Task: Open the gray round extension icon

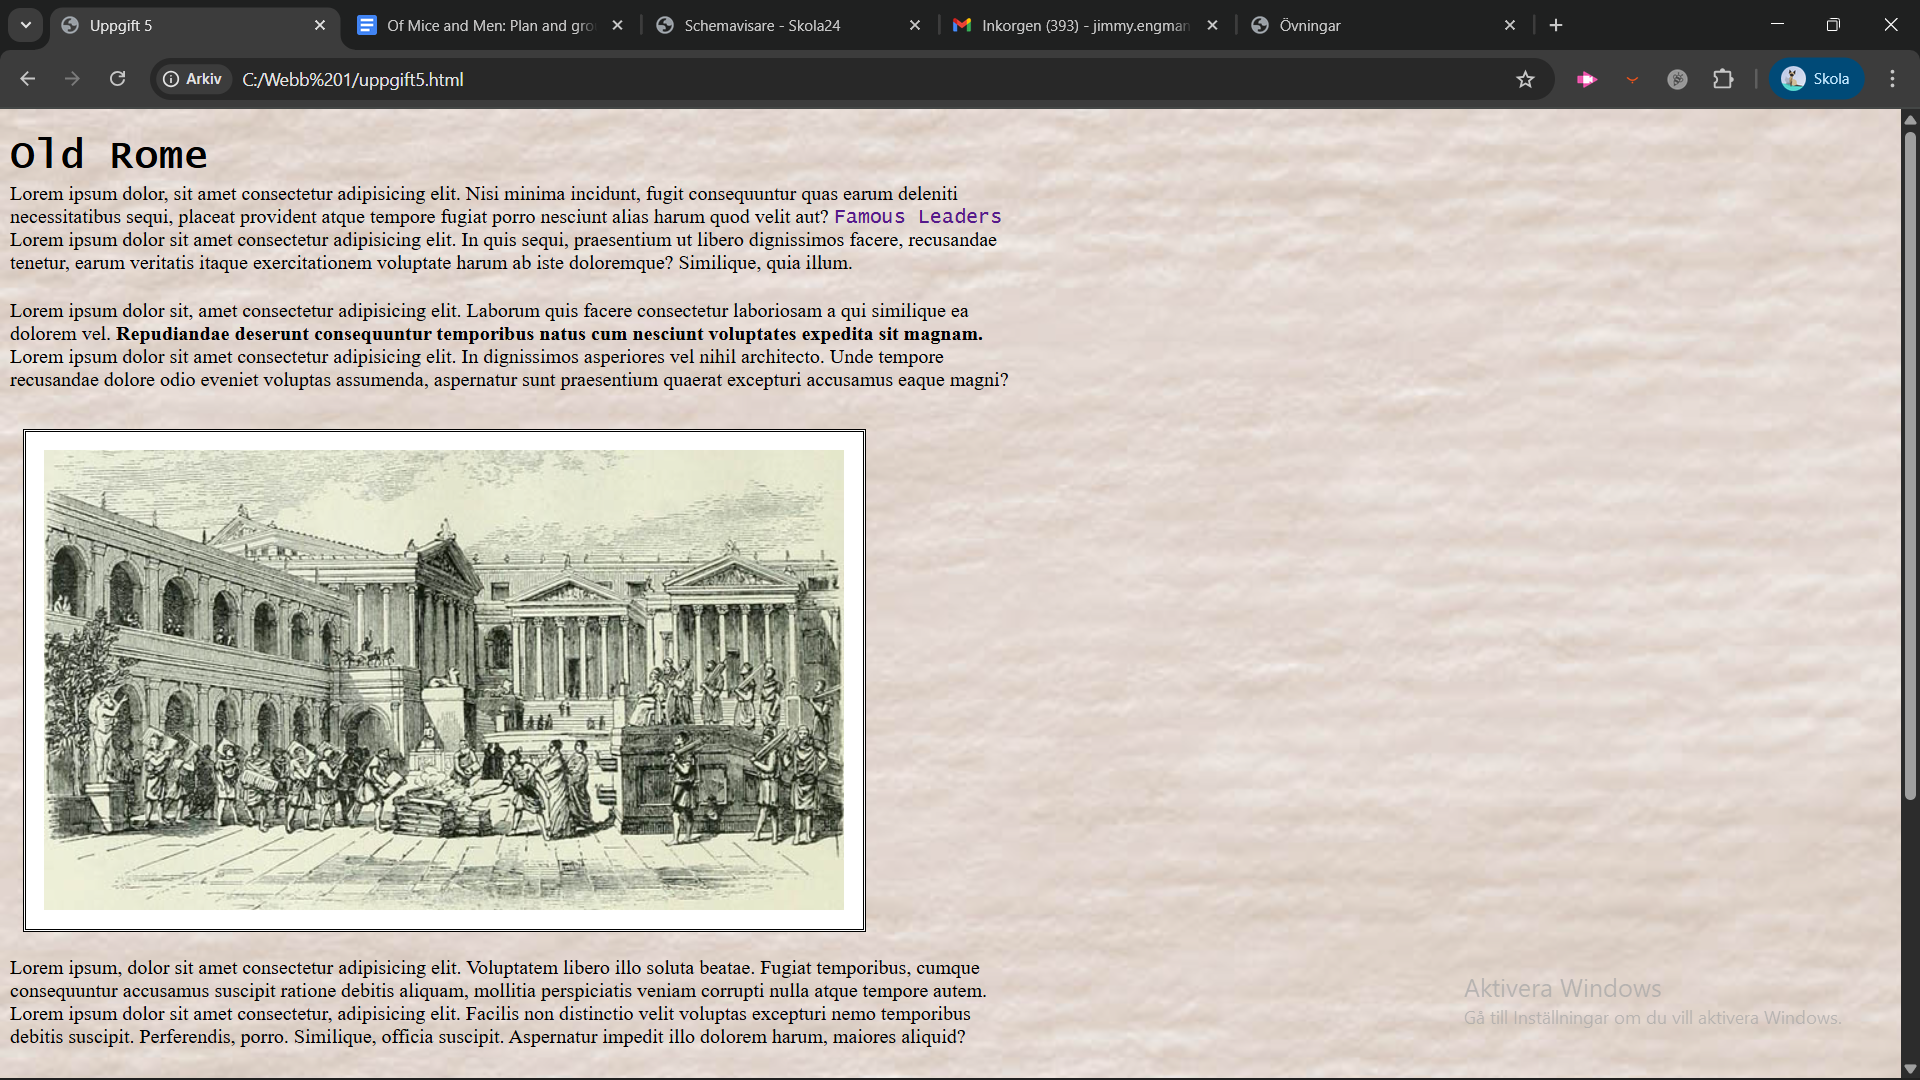Action: pyautogui.click(x=1677, y=79)
